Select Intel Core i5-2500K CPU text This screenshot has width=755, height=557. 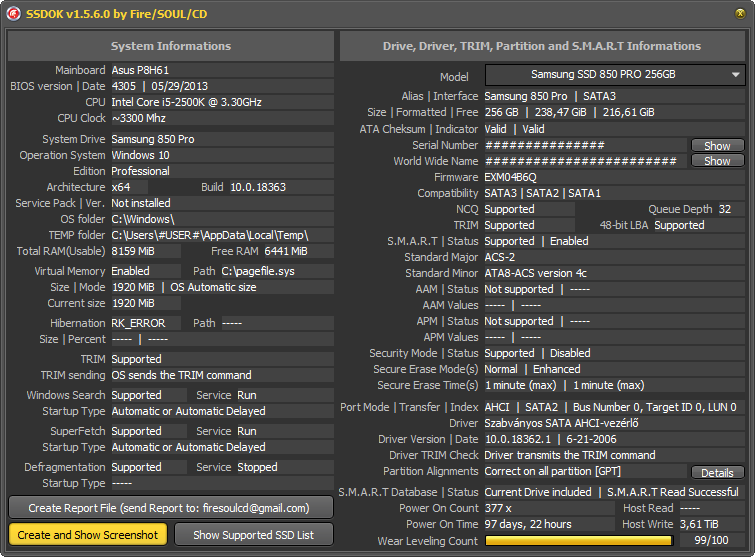[186, 102]
